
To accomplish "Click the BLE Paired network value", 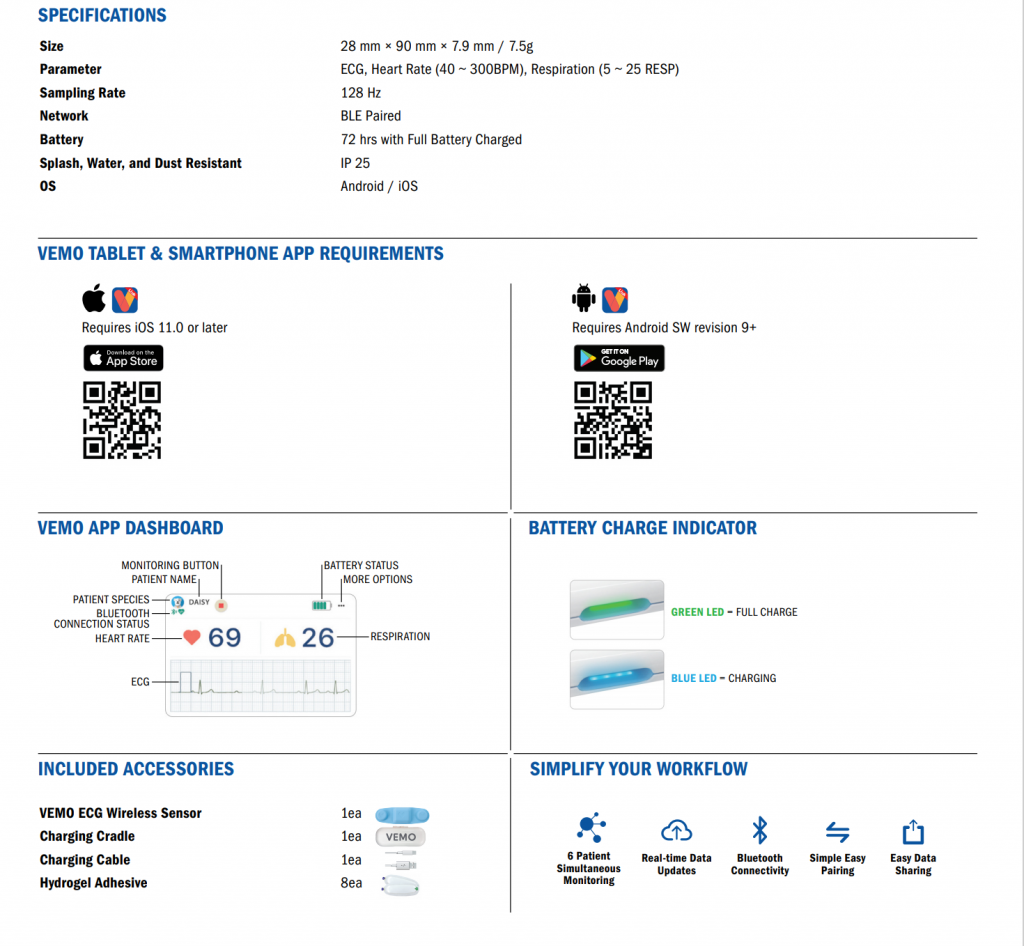I will tap(370, 116).
